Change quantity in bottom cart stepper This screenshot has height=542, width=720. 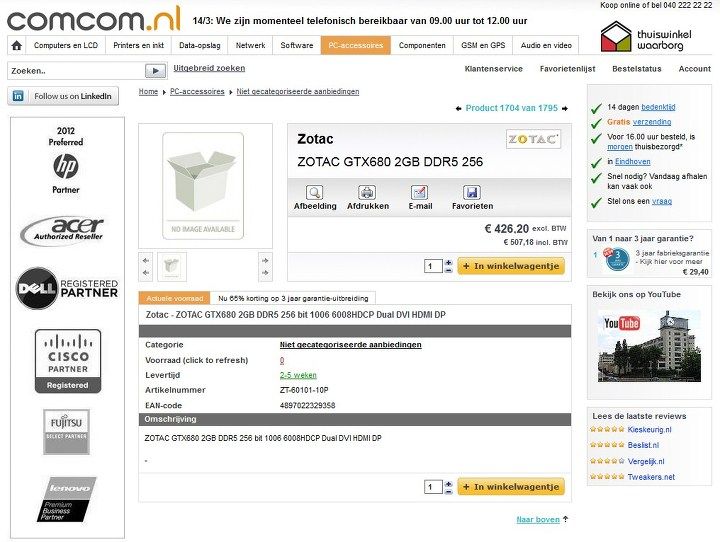coord(449,487)
